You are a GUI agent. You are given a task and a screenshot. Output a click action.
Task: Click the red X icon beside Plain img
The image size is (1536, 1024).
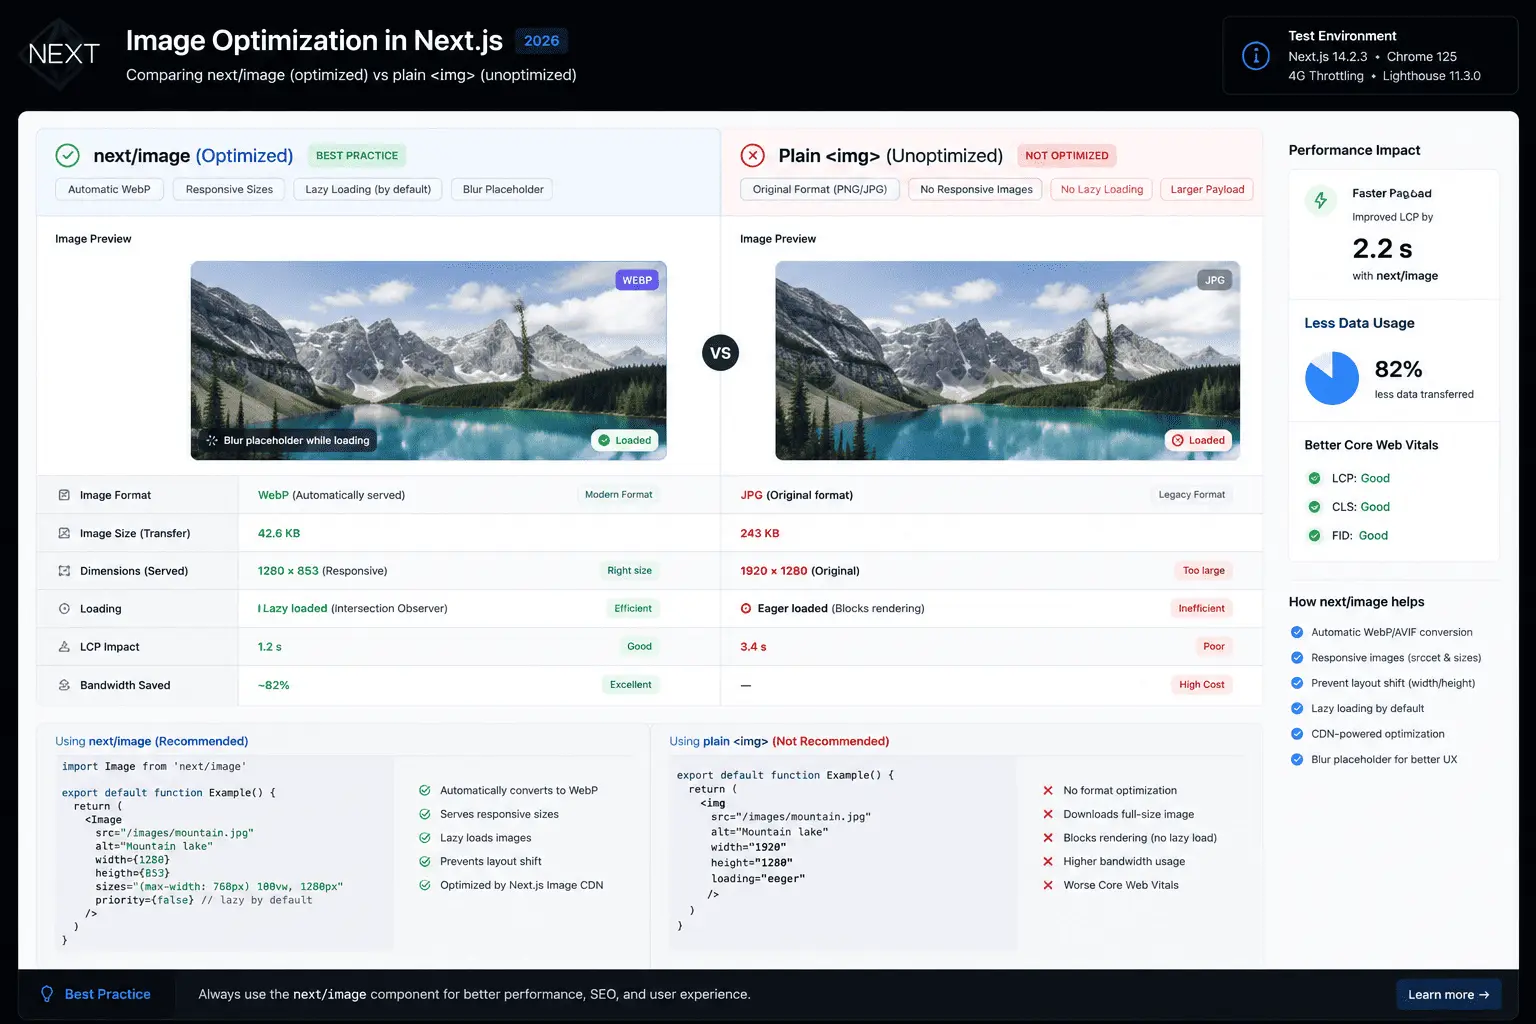click(752, 155)
